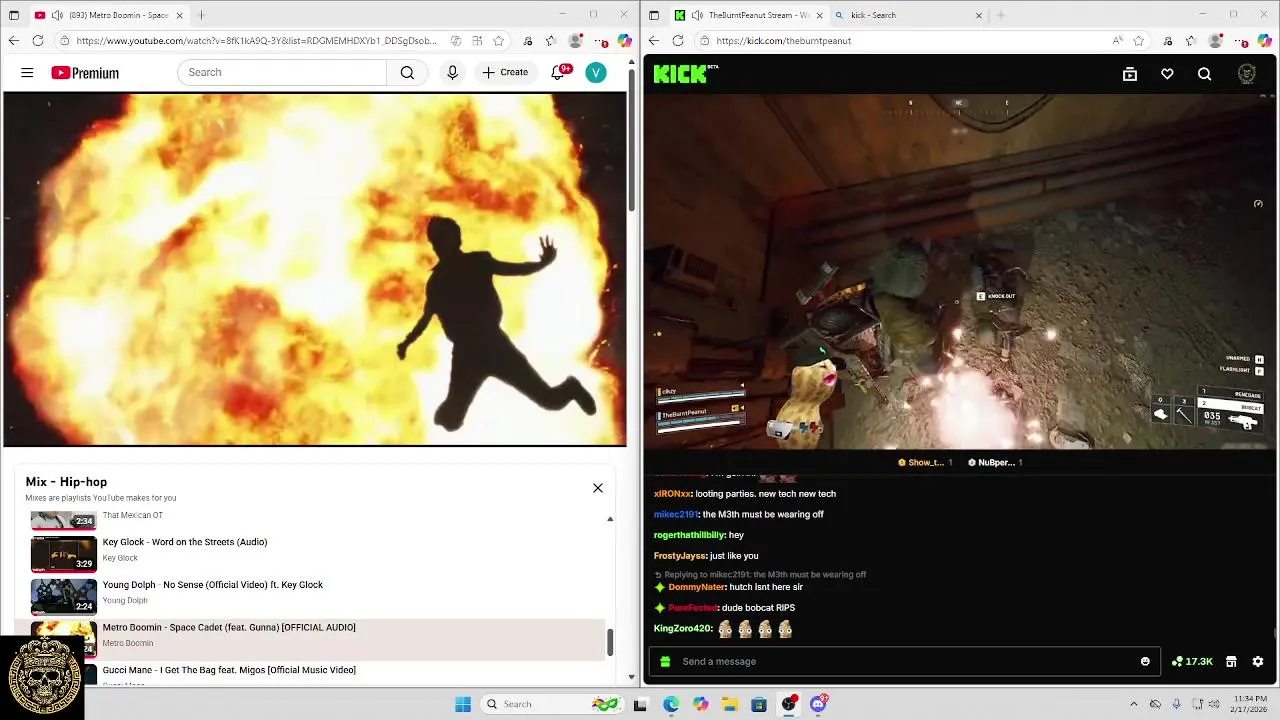Open the 17.3K channel points button
This screenshot has height=720, width=1280.
point(1192,661)
